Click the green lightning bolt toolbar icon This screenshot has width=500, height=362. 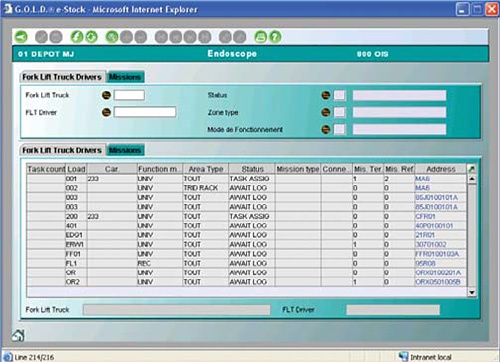pyautogui.click(x=77, y=37)
